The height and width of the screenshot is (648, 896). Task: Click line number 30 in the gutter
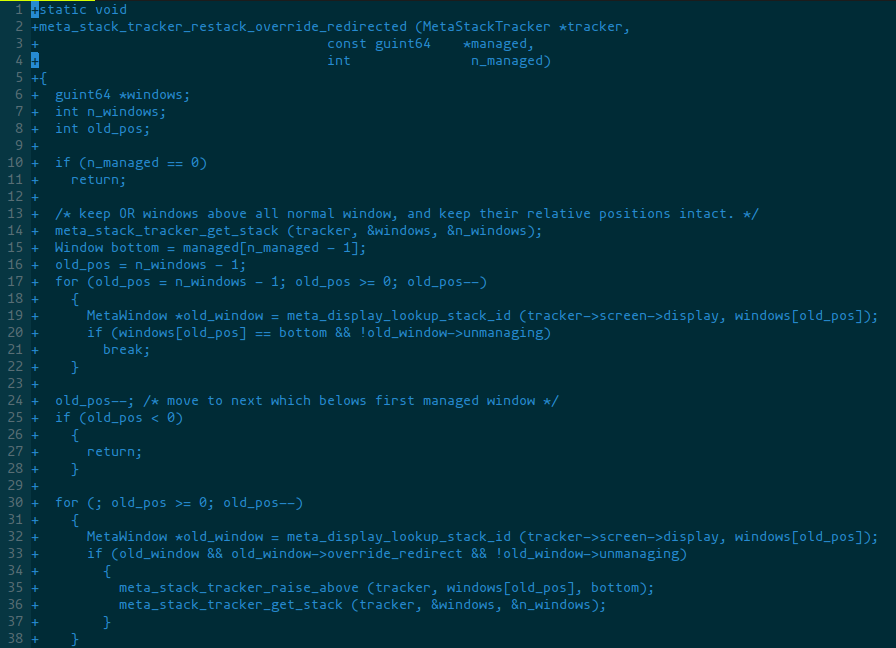pos(15,503)
